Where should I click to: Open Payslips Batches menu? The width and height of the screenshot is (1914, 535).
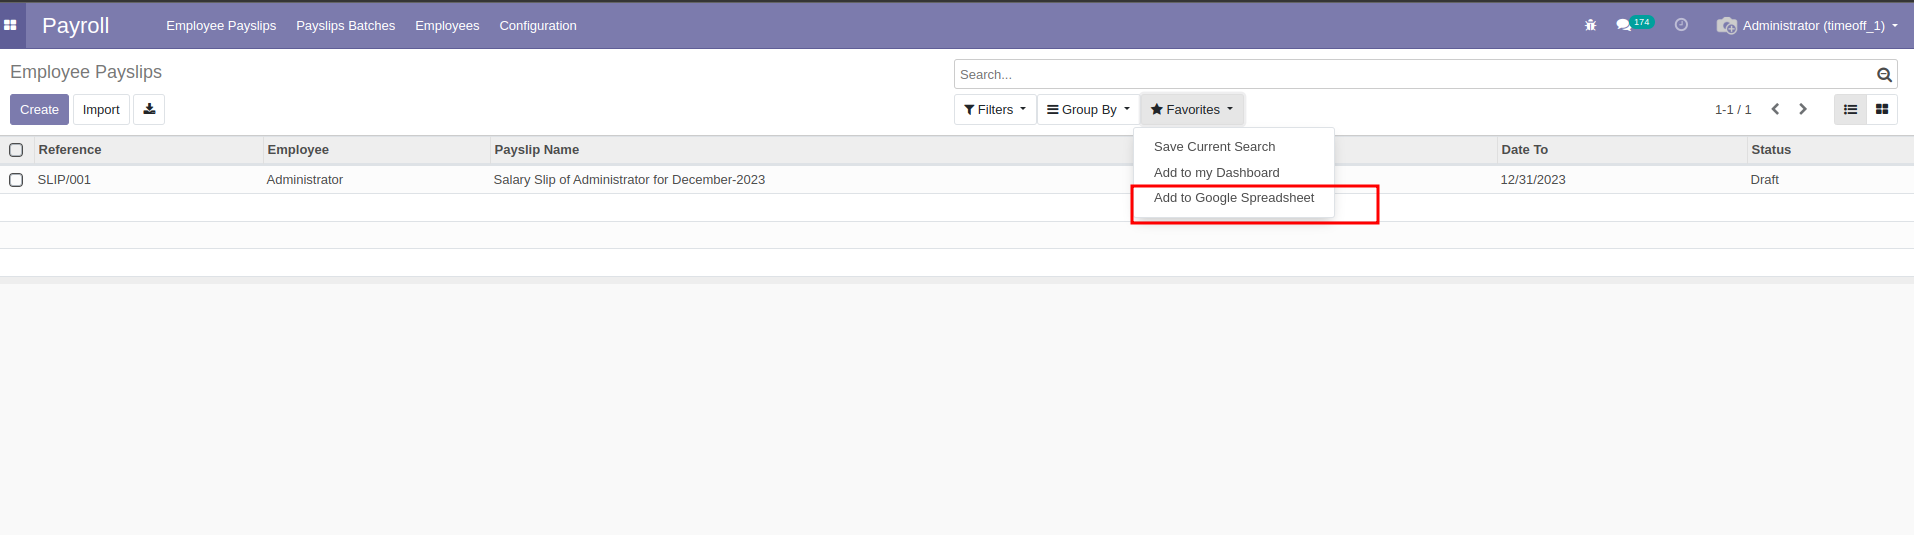pos(345,25)
